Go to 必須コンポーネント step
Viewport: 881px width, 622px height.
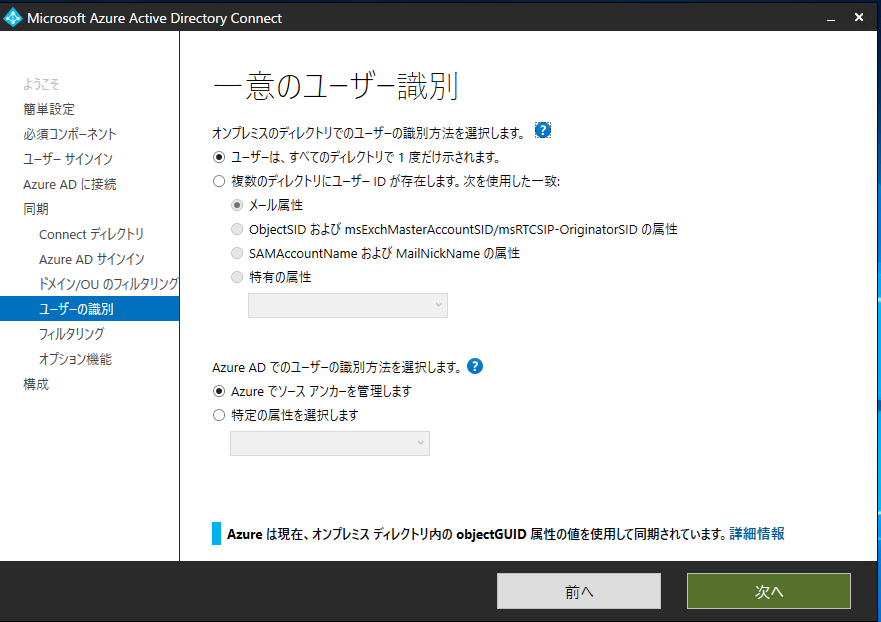(x=70, y=134)
